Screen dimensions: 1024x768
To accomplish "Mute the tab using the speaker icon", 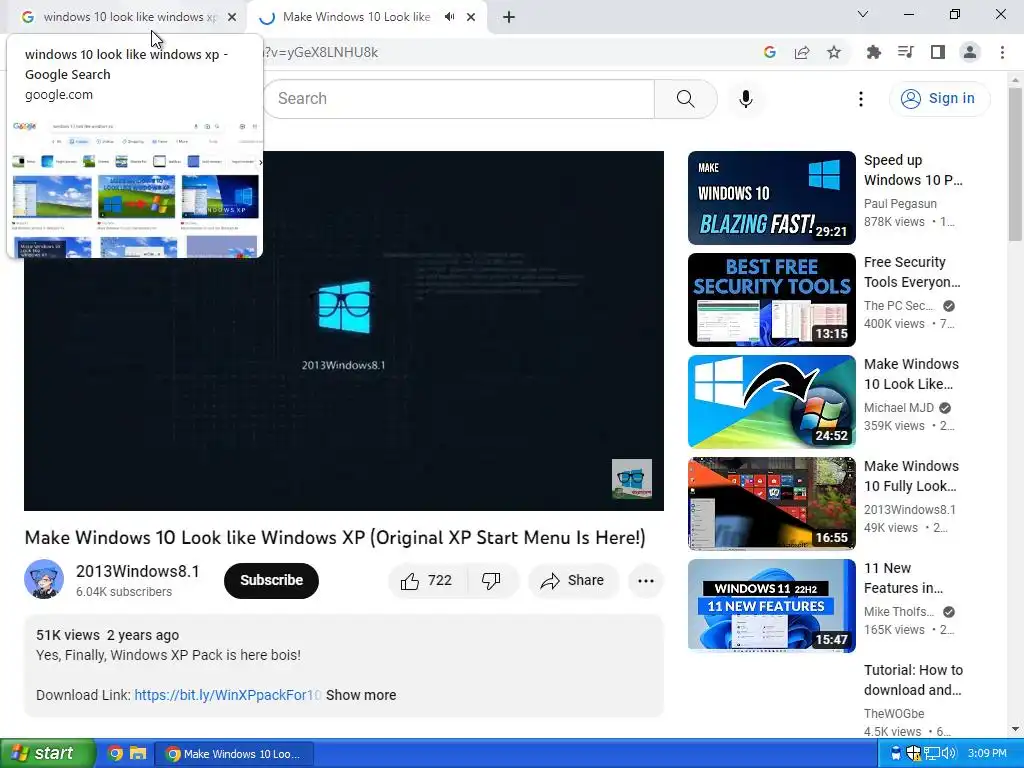I will coord(449,17).
